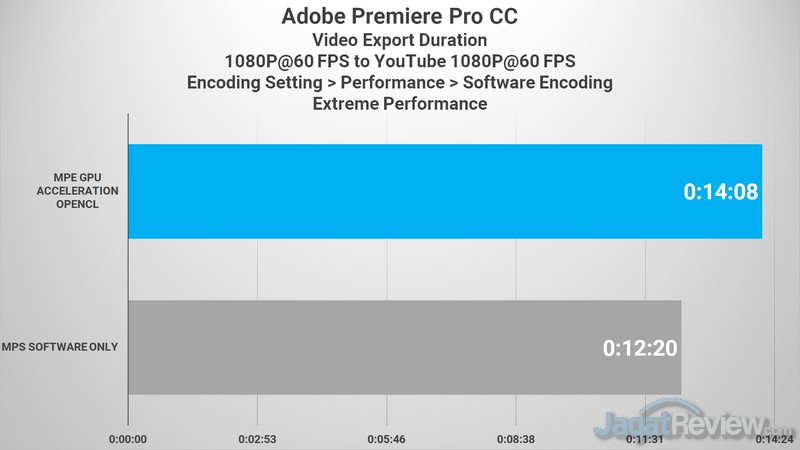This screenshot has height=450, width=800.
Task: Click the vertical gridline above 0:02:53
Action: (x=258, y=270)
